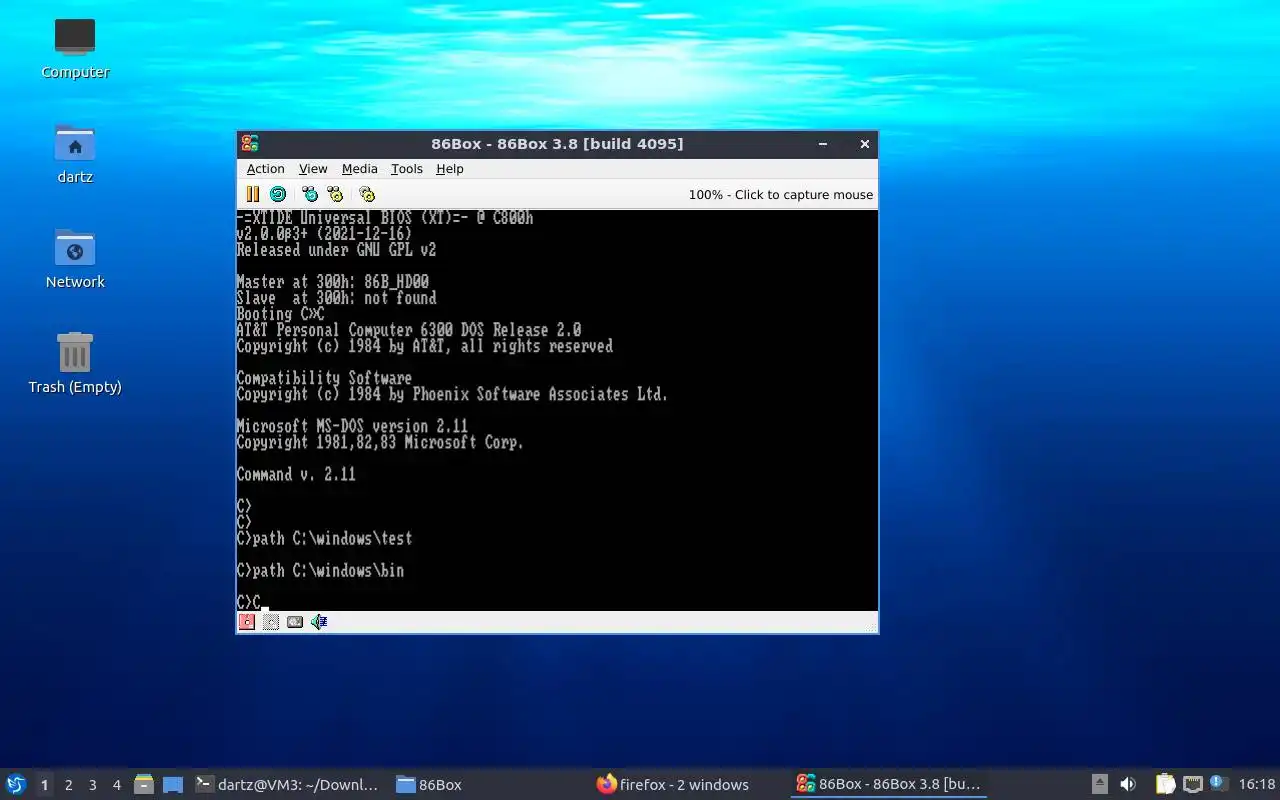
Task: Click the network connection tray icon
Action: coord(1192,784)
